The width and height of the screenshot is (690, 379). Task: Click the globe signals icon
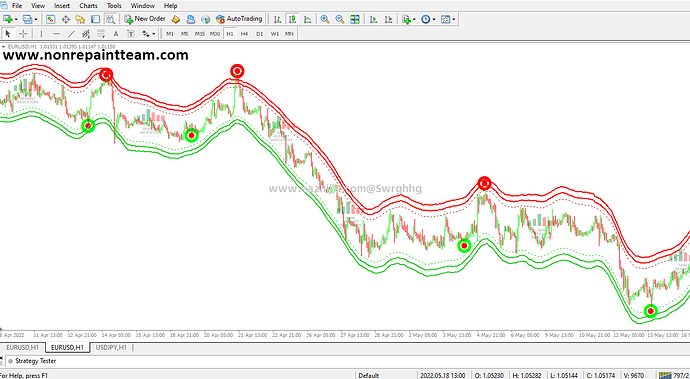click(205, 19)
